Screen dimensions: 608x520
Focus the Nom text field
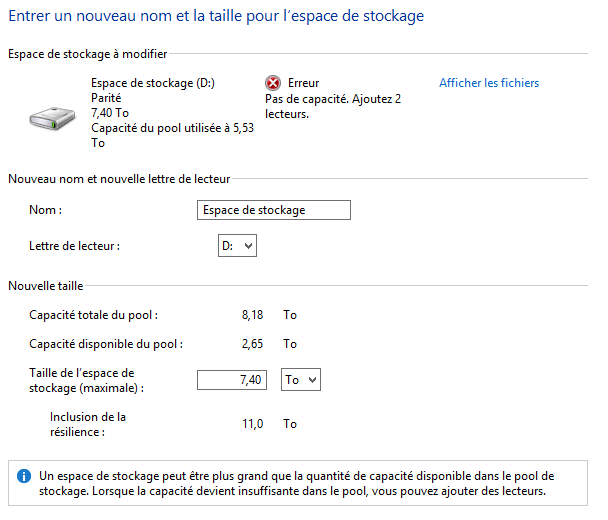(x=275, y=210)
